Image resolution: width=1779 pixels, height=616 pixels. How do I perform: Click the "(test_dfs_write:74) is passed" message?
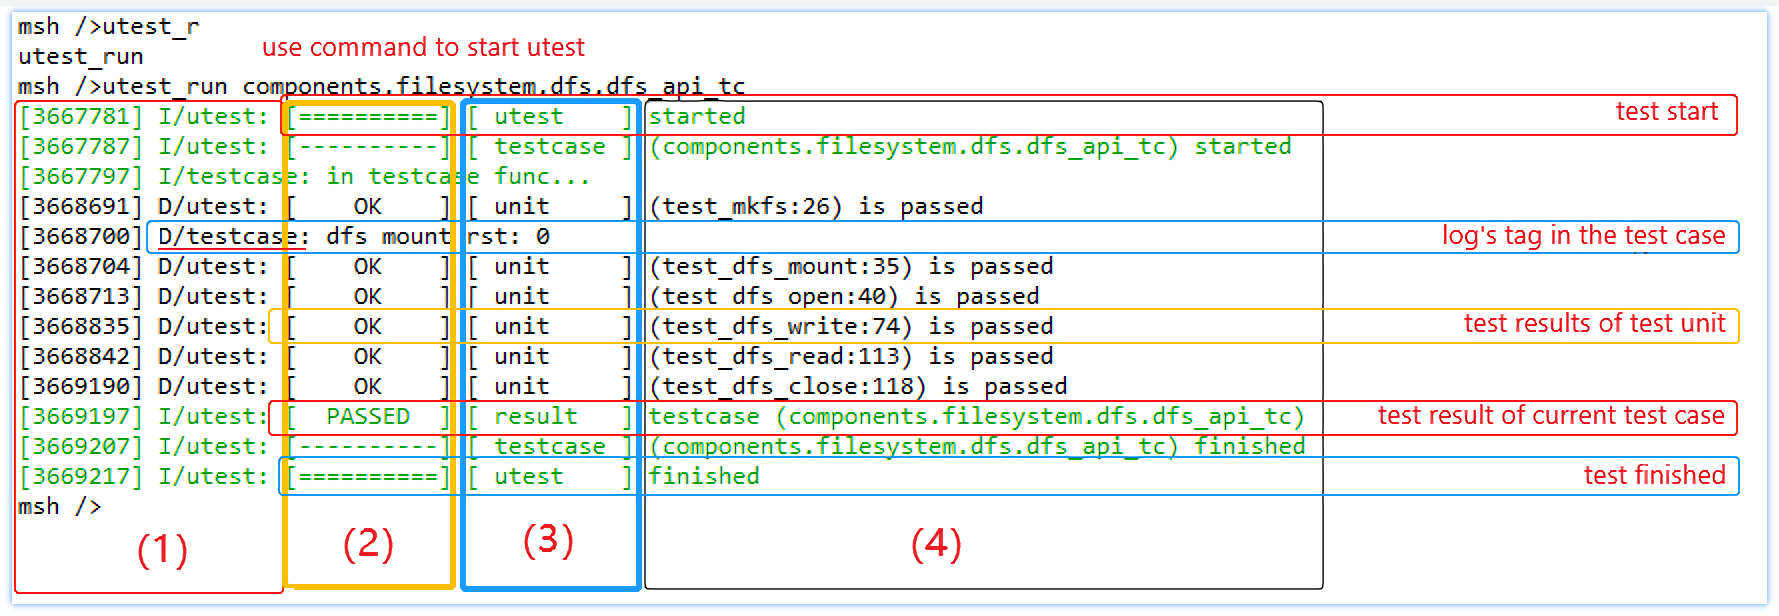tap(851, 327)
